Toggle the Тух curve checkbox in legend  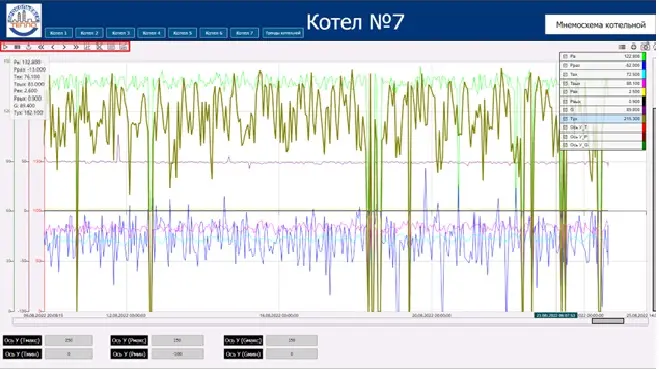pos(565,119)
